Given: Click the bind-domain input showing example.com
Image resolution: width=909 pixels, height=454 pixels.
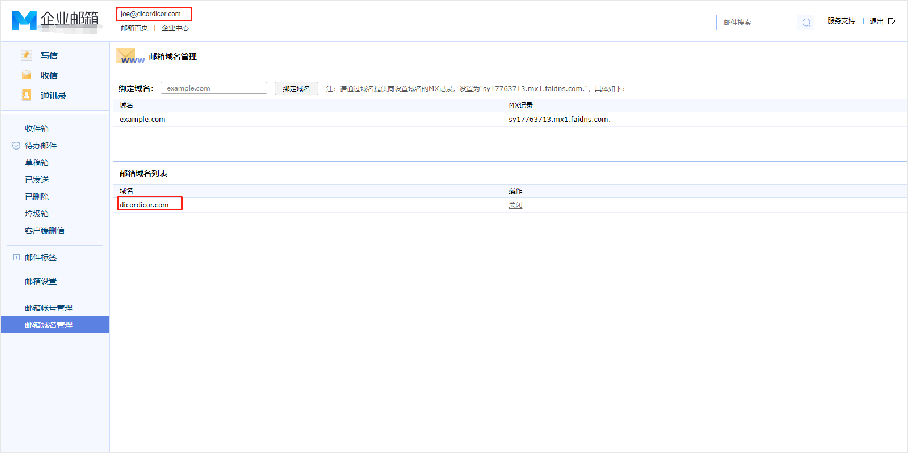Looking at the screenshot, I should pos(213,88).
